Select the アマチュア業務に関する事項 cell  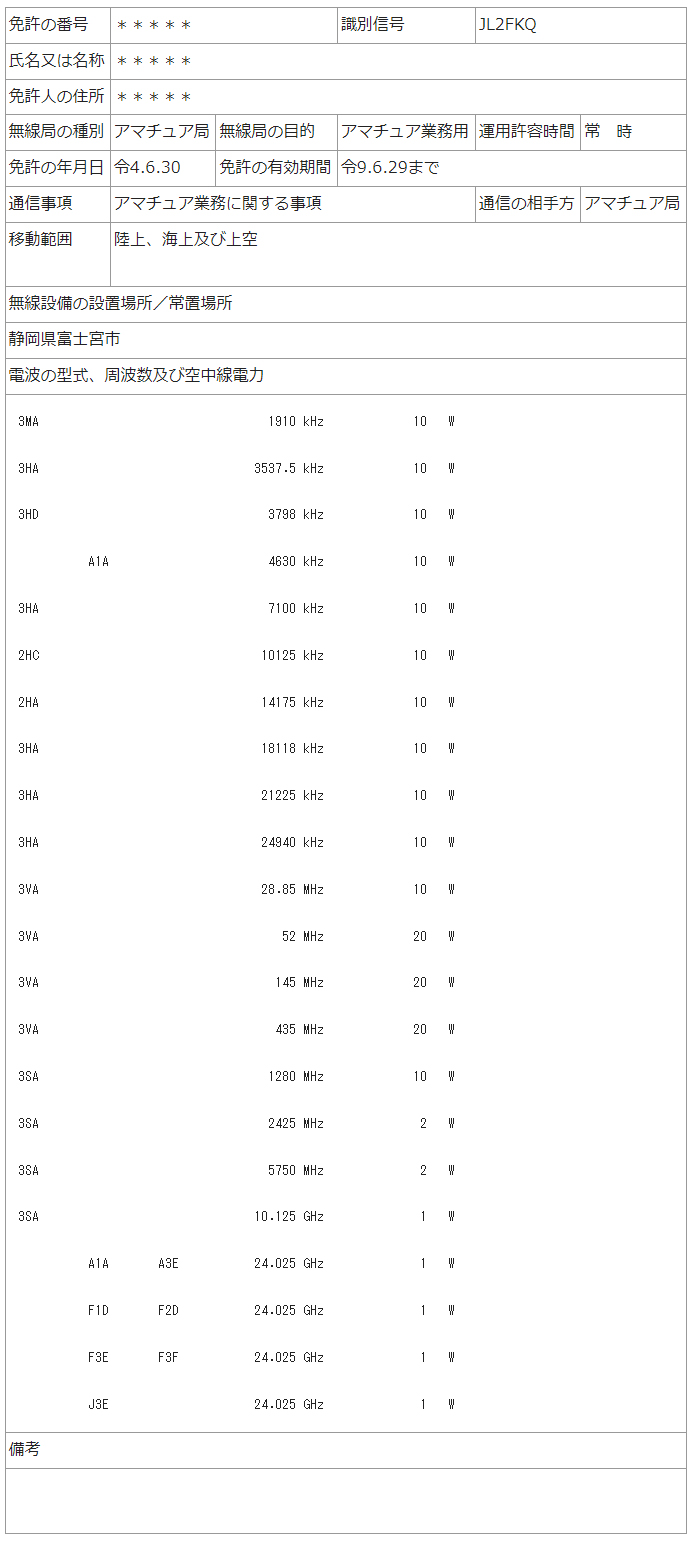coord(218,203)
